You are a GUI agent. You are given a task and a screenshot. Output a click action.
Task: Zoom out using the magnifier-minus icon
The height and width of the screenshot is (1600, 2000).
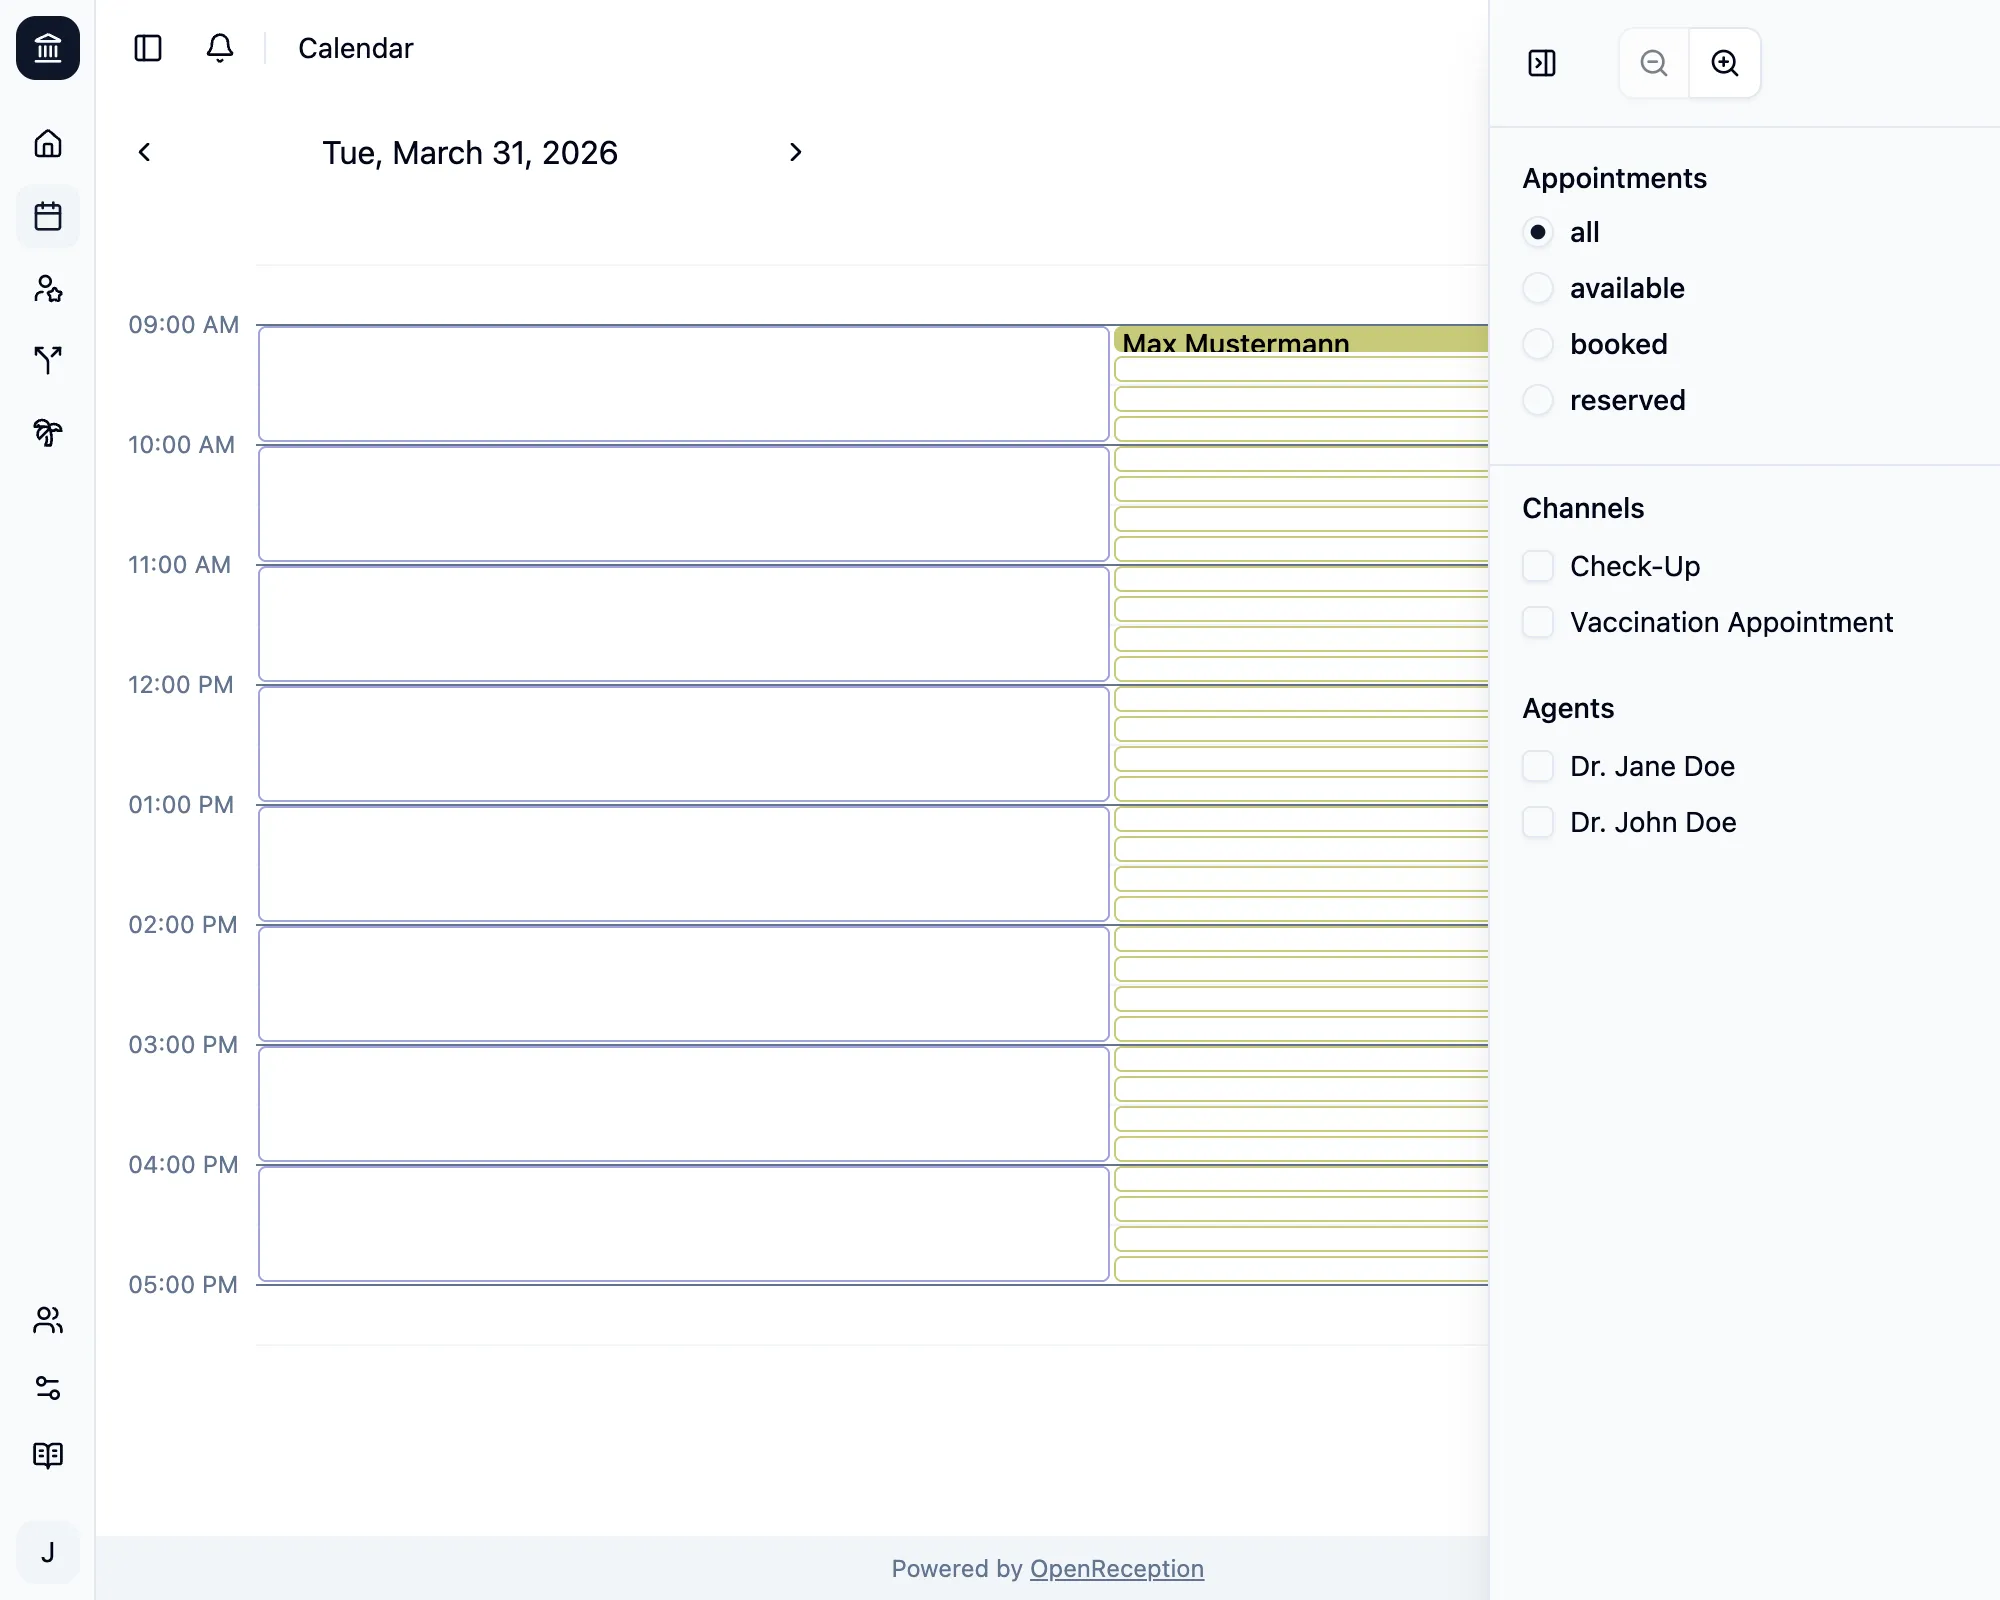(x=1652, y=63)
